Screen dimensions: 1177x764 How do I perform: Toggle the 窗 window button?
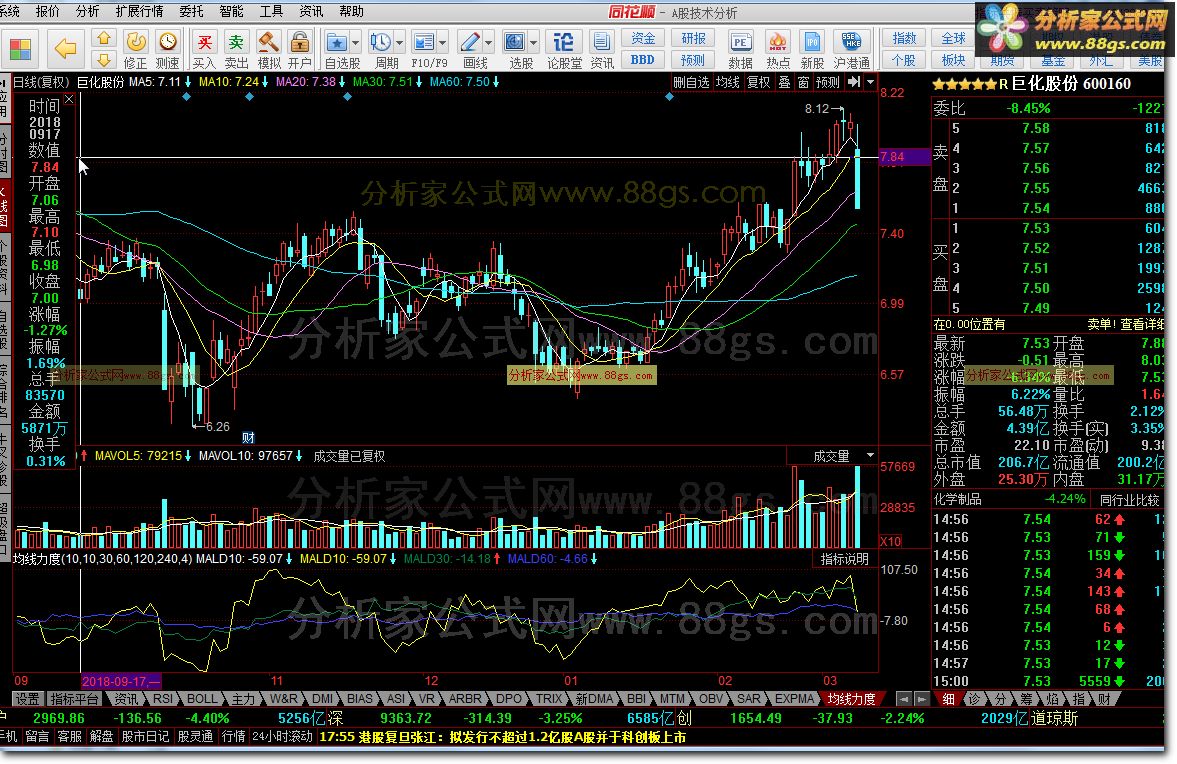(803, 82)
